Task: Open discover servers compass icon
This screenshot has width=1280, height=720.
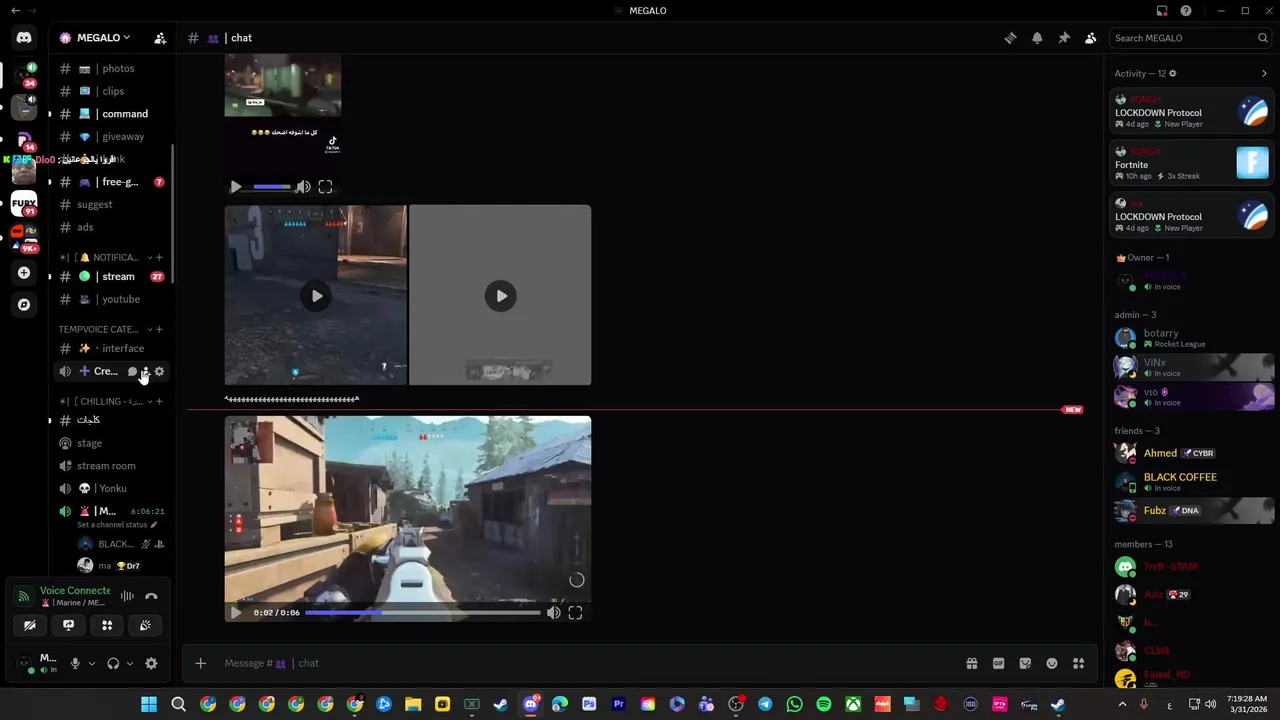Action: [24, 305]
